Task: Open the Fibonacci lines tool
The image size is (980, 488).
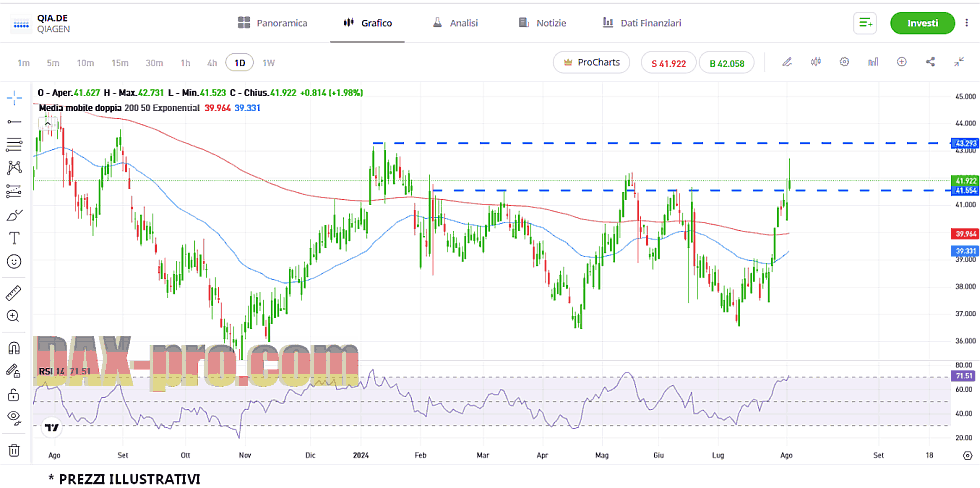Action: [x=14, y=145]
